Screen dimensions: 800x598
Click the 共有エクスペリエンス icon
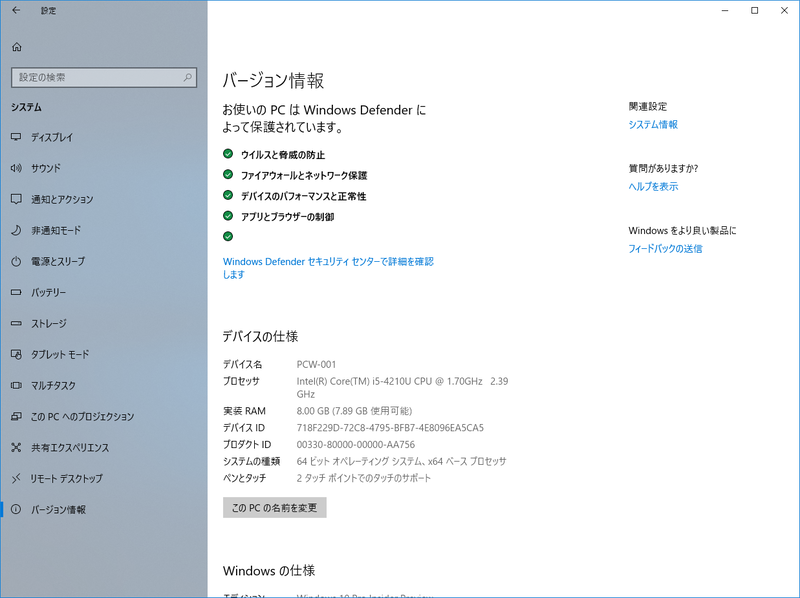pyautogui.click(x=16, y=447)
